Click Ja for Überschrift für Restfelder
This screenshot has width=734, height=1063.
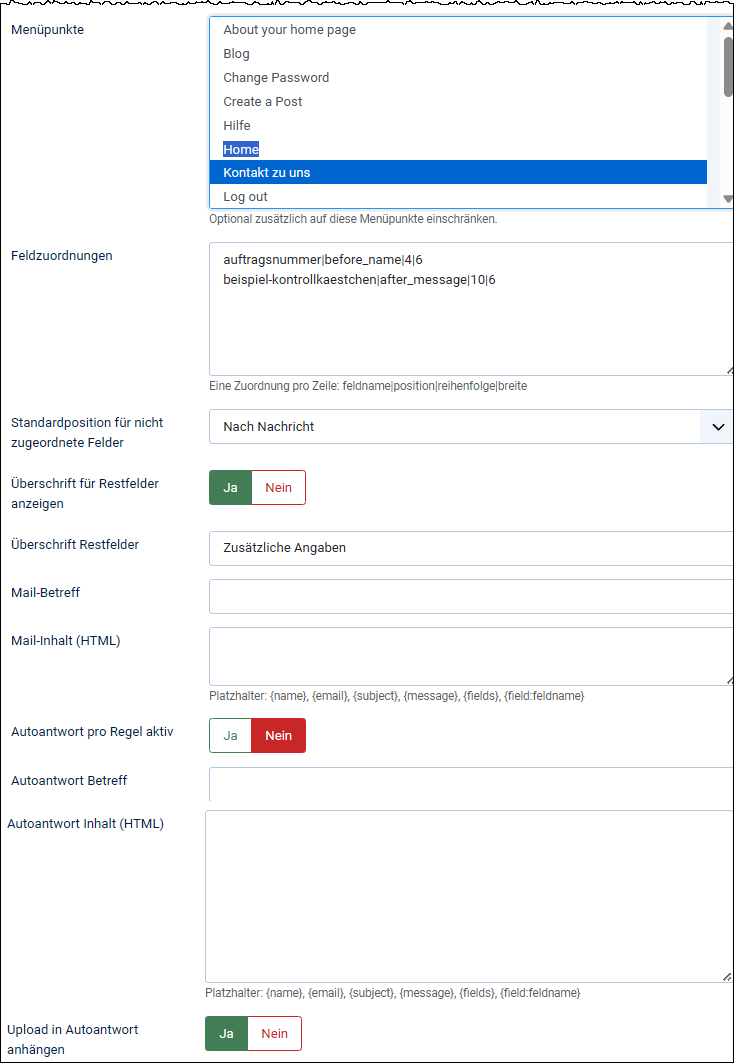tap(231, 488)
